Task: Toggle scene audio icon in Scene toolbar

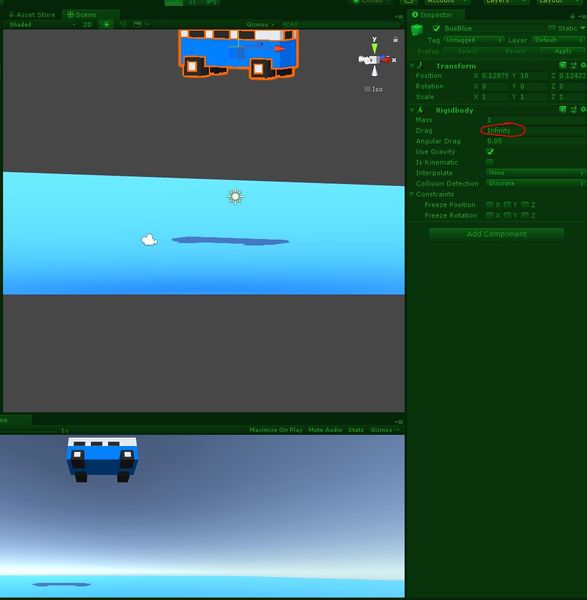Action: [x=123, y=24]
